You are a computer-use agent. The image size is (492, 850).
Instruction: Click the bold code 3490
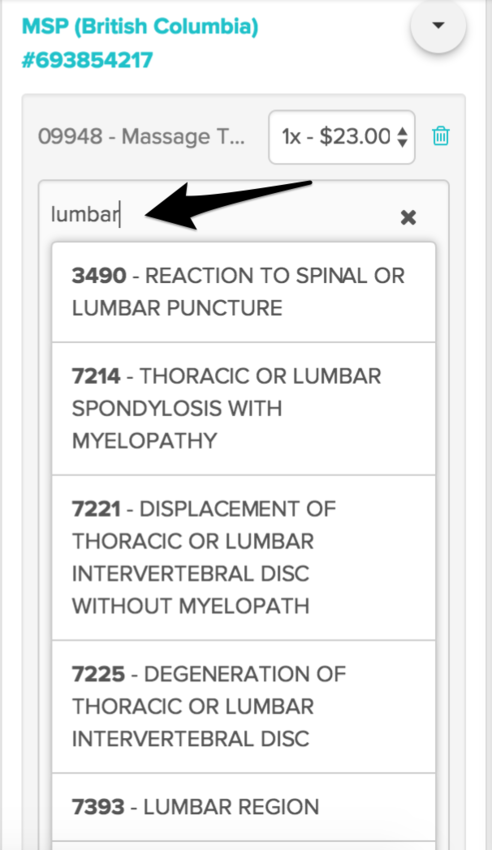point(99,276)
